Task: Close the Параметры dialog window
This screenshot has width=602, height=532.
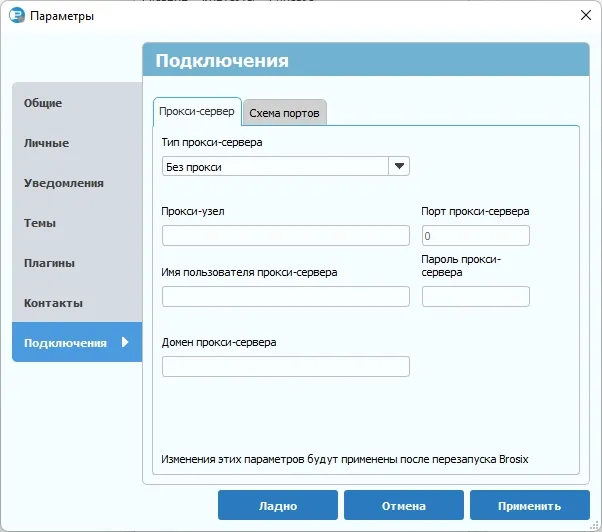Action: 585,15
